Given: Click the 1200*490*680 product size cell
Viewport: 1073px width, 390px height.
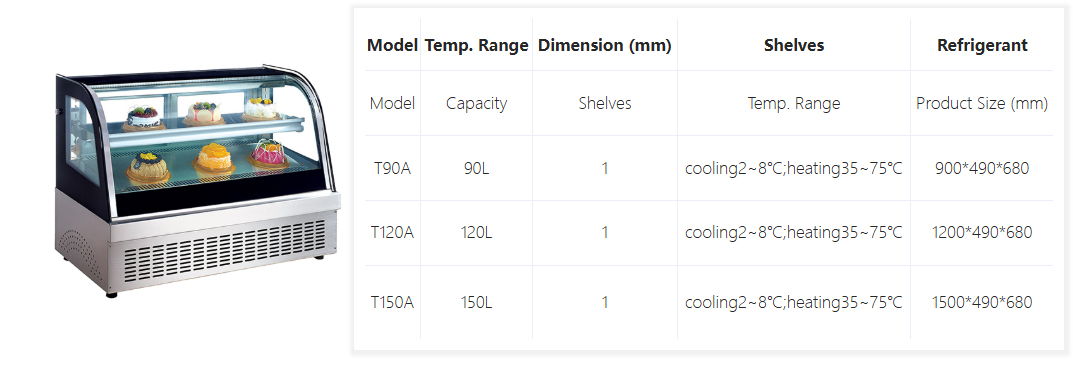Looking at the screenshot, I should [x=982, y=233].
